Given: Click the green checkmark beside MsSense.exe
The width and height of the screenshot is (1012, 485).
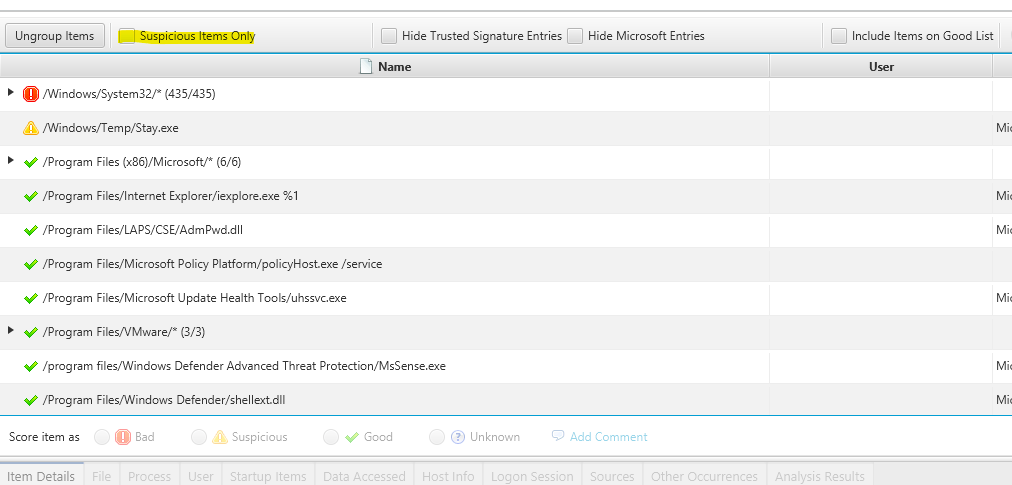Looking at the screenshot, I should click(31, 366).
